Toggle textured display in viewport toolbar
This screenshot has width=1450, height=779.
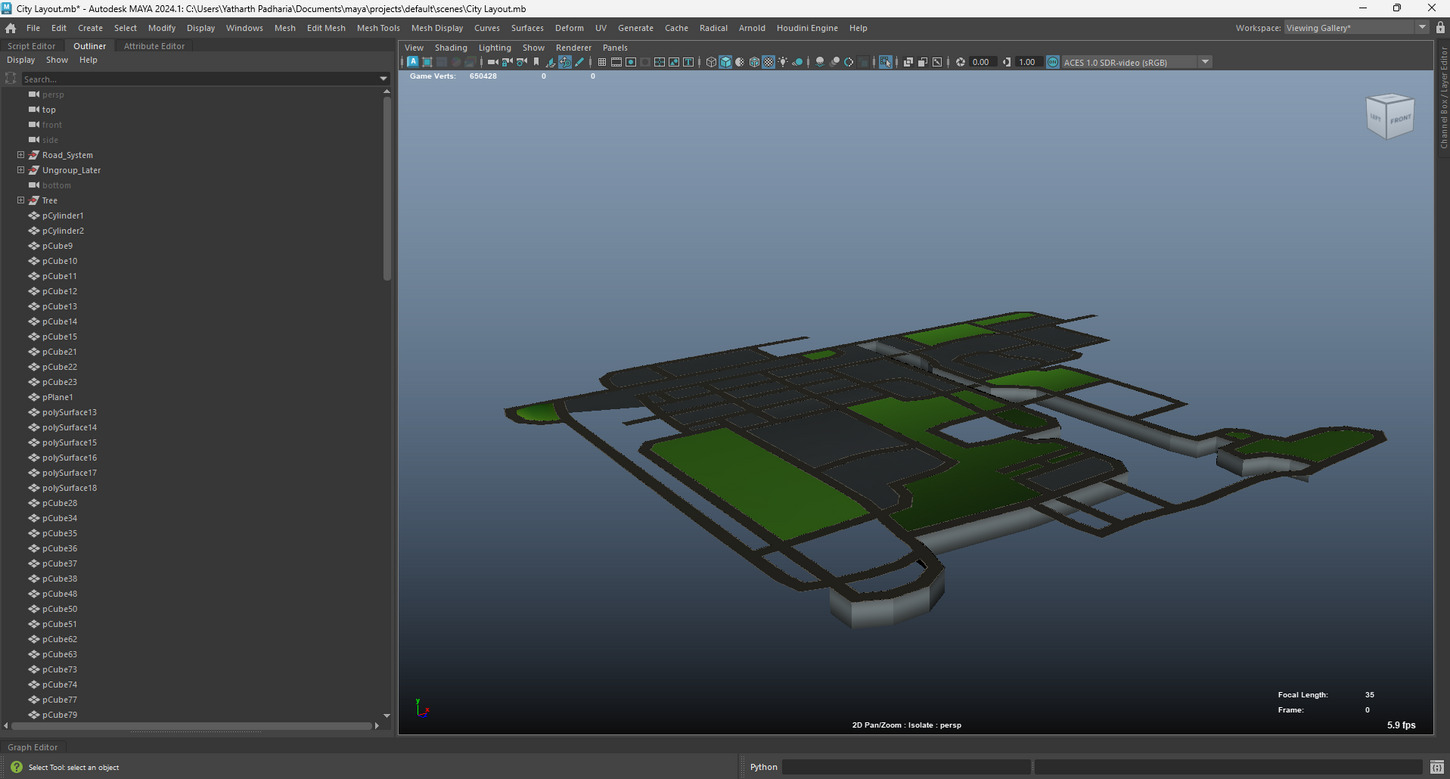768,62
